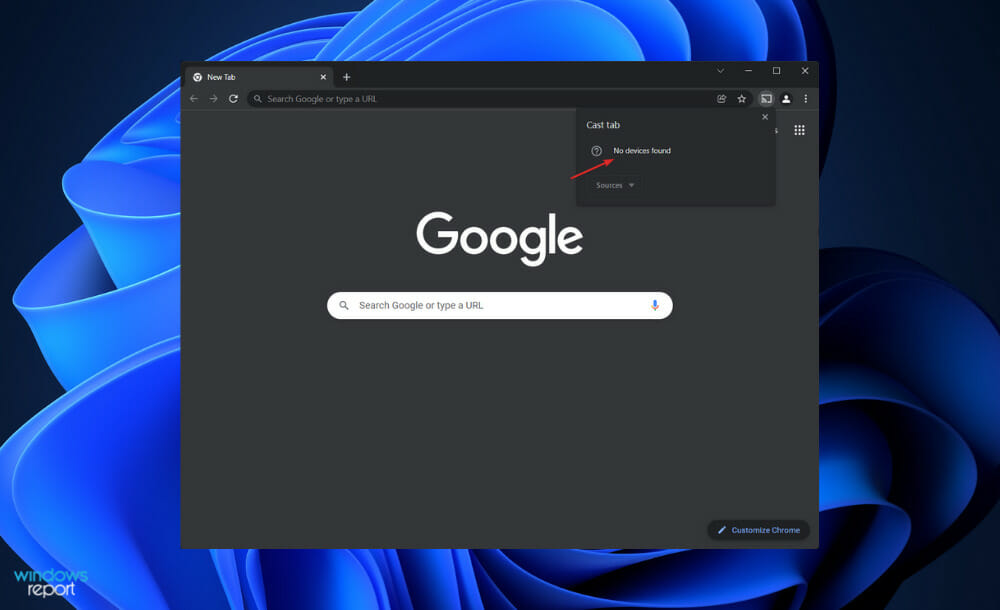Click the Google search input box
This screenshot has width=1000, height=610.
(499, 306)
